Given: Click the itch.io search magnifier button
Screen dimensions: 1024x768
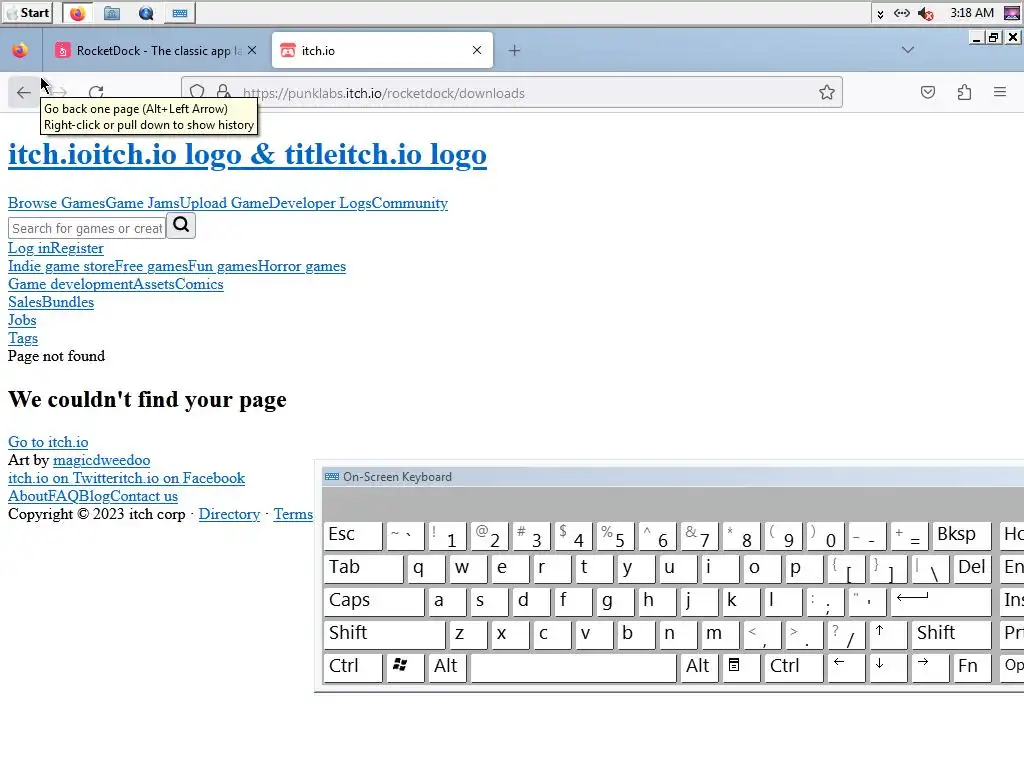Looking at the screenshot, I should (181, 225).
